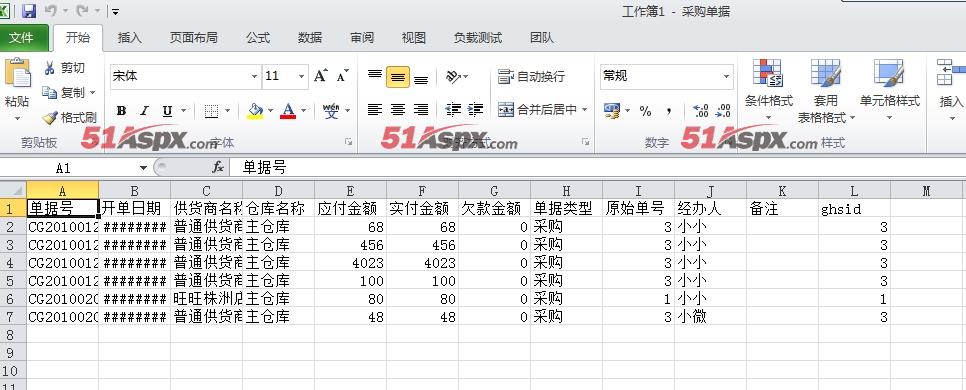This screenshot has width=966, height=390.
Task: Align text to the left
Action: pyautogui.click(x=375, y=110)
